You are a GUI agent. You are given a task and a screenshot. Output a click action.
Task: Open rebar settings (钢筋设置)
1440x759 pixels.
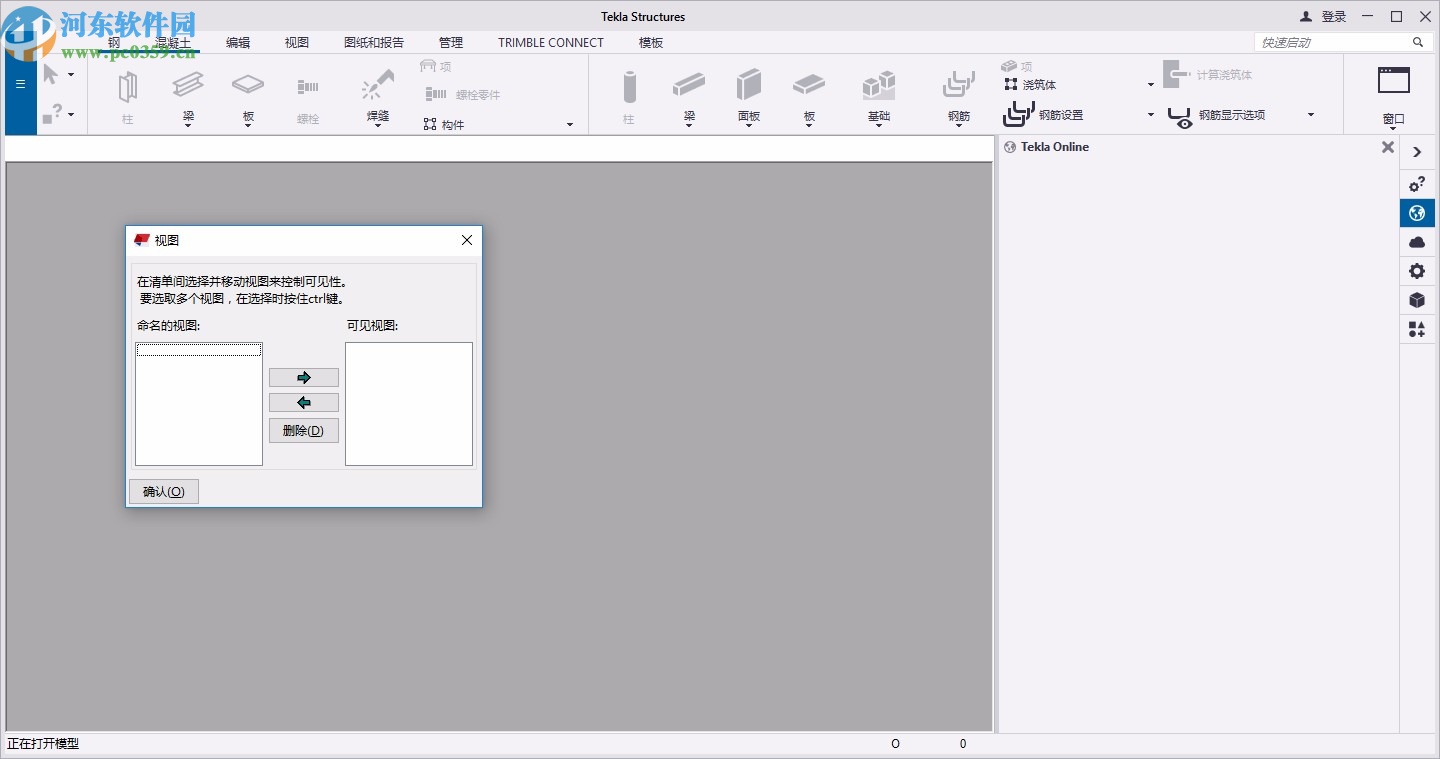coord(1043,115)
